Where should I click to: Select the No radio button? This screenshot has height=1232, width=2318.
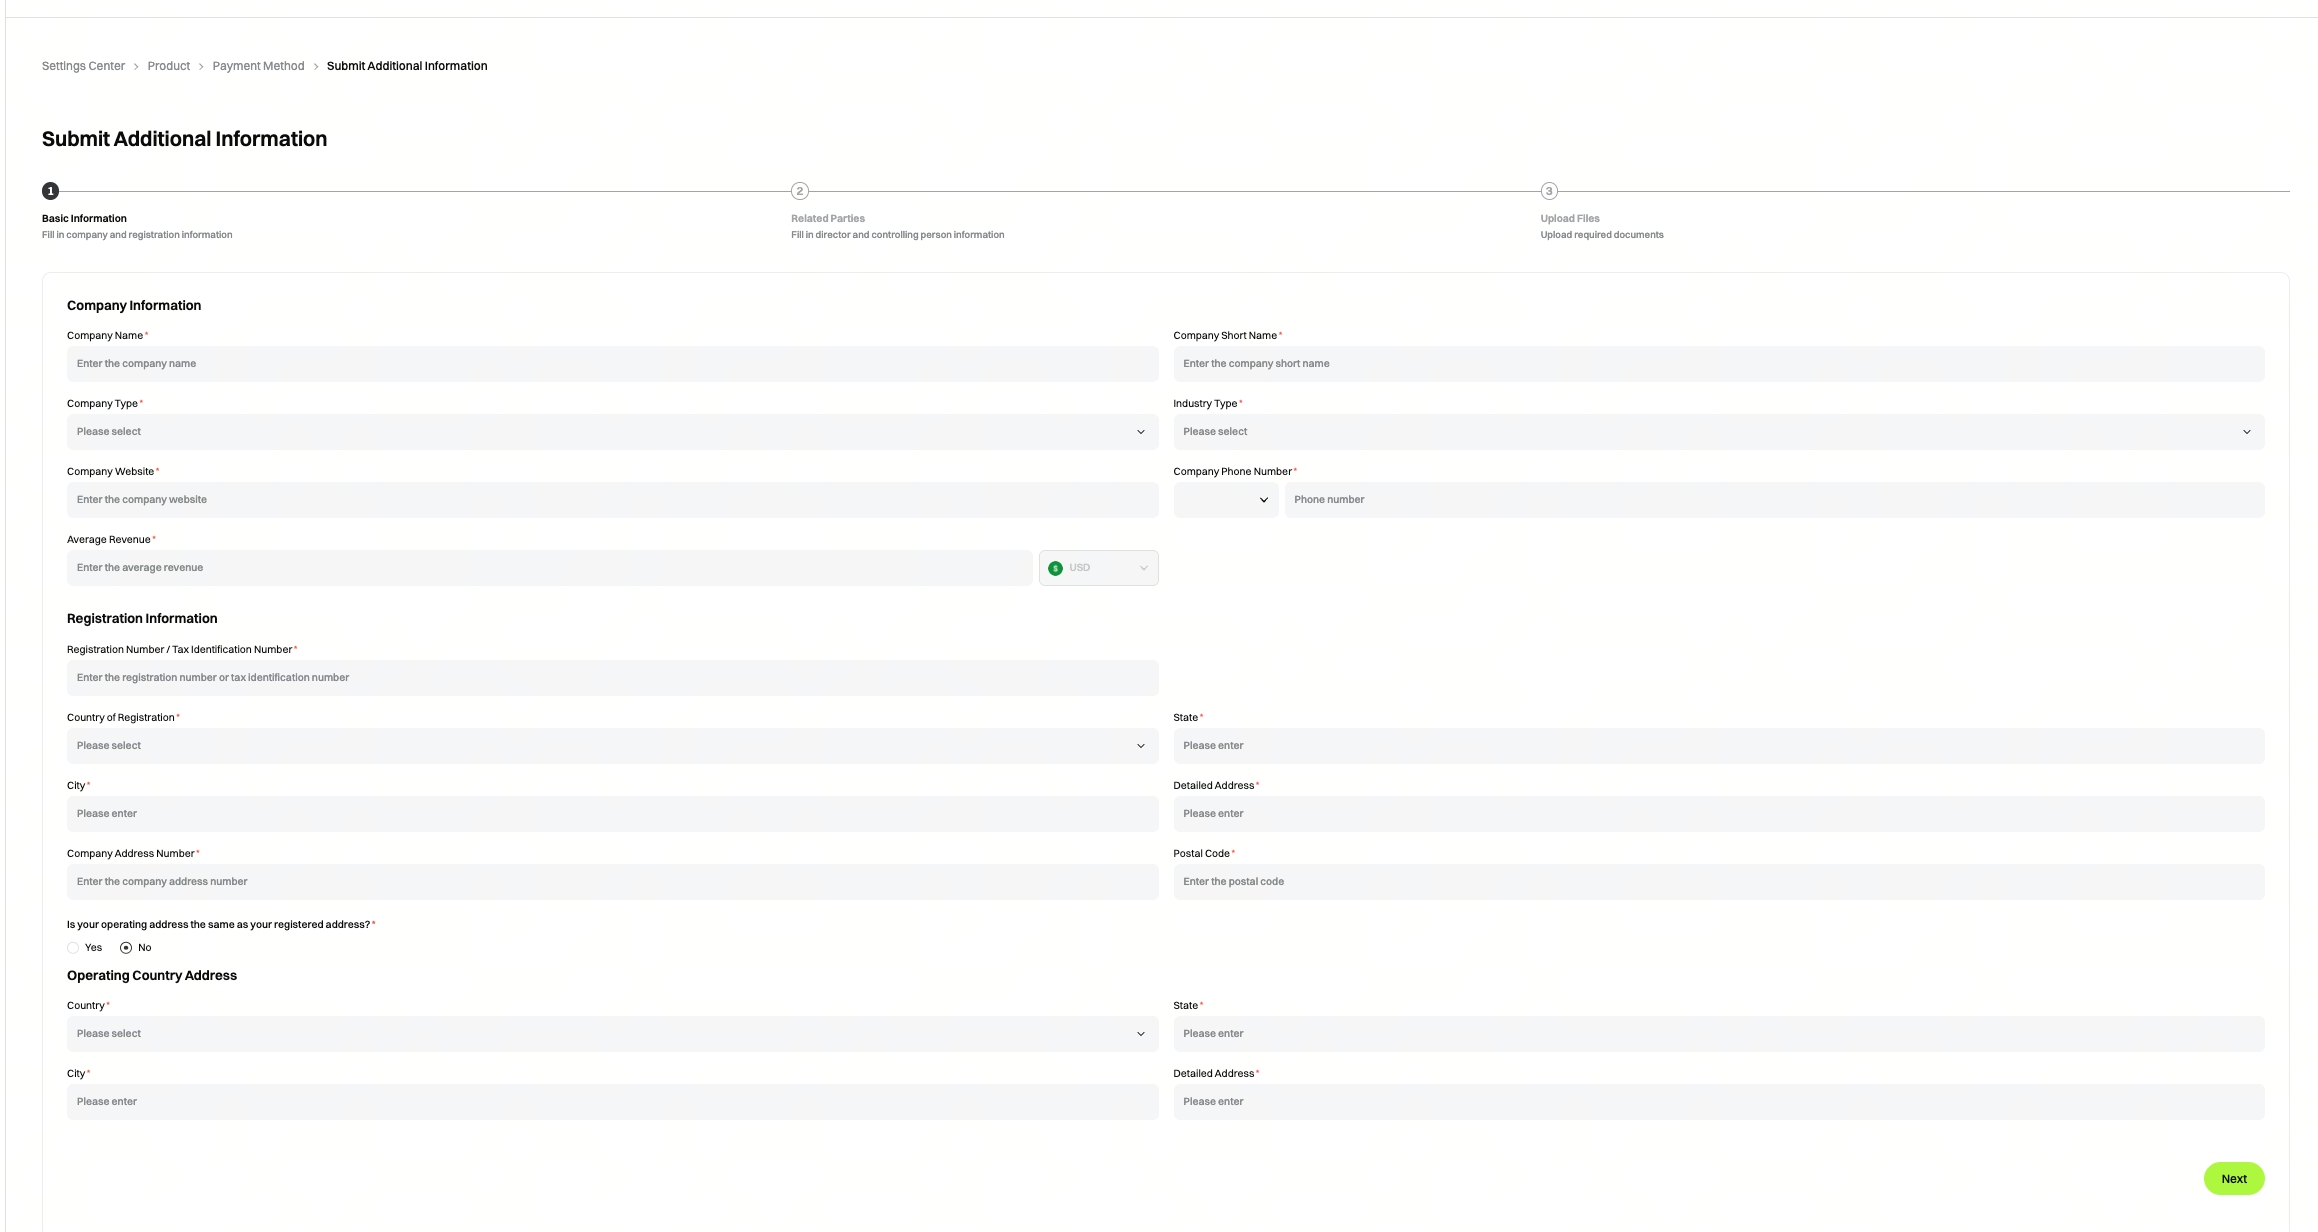pyautogui.click(x=126, y=948)
